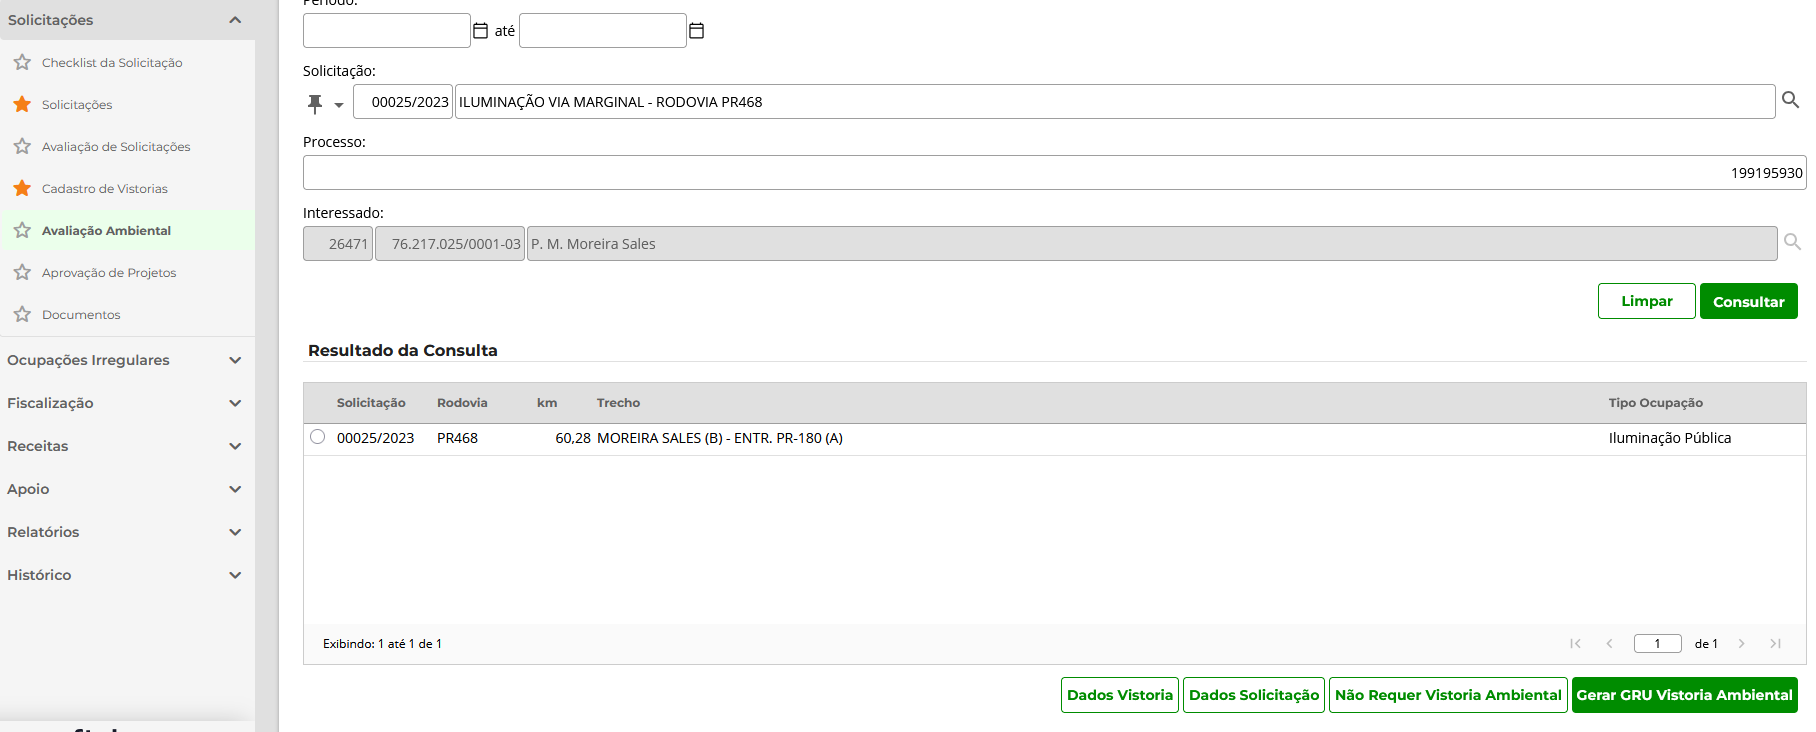Toggle the Avaliação Ambiental favorite star
The height and width of the screenshot is (732, 1816).
point(22,230)
